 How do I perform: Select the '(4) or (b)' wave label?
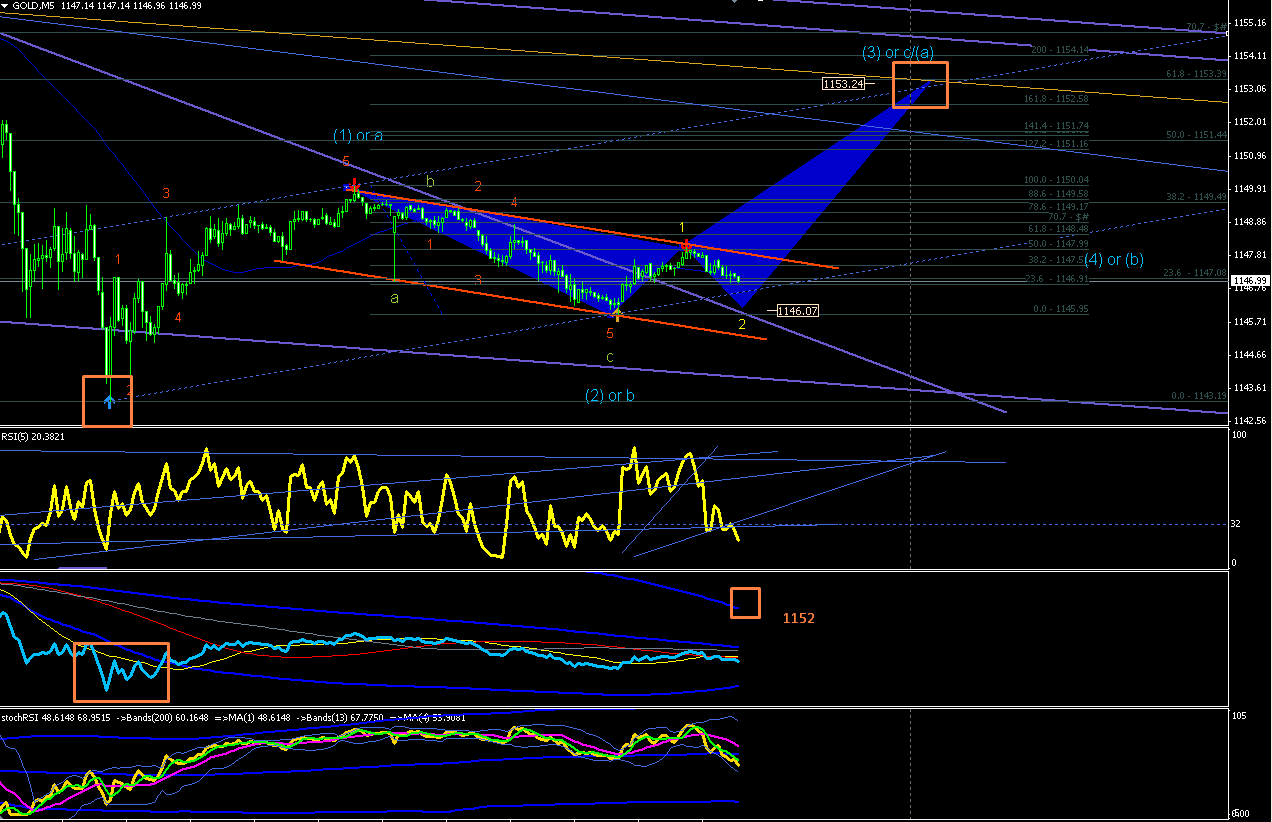pos(1114,260)
